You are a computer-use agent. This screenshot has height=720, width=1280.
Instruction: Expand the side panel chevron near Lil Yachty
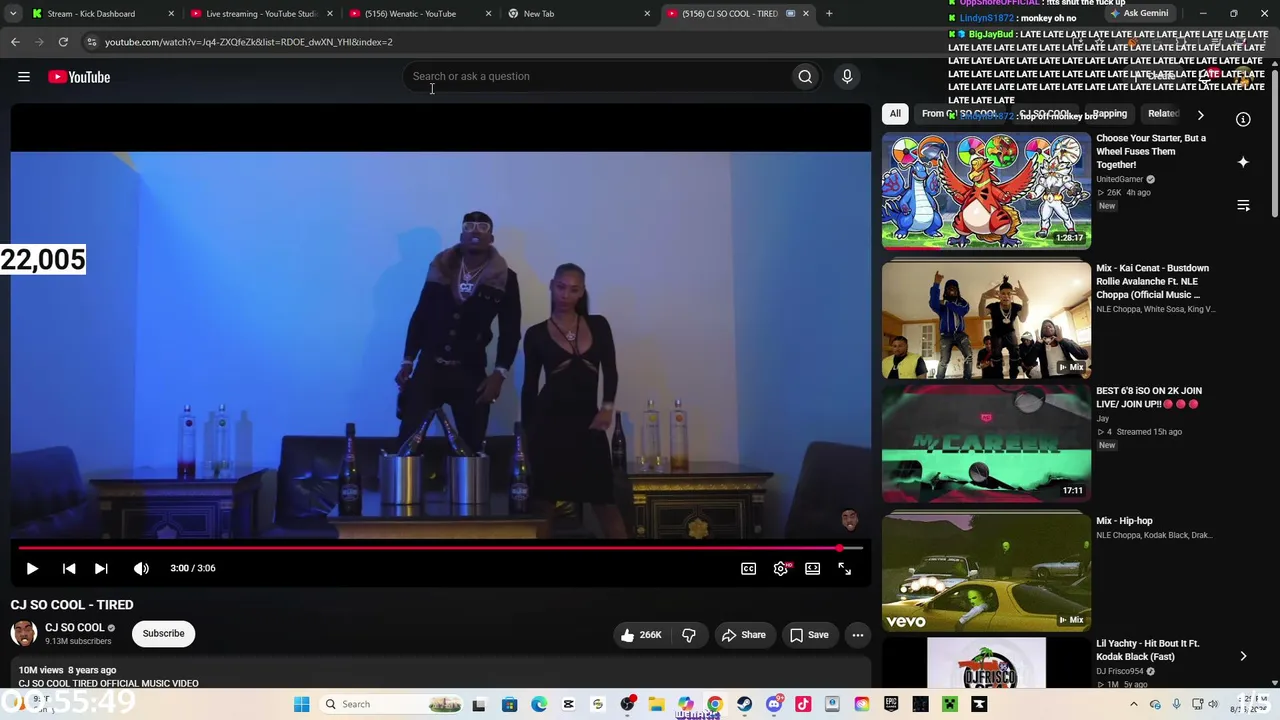point(1243,656)
